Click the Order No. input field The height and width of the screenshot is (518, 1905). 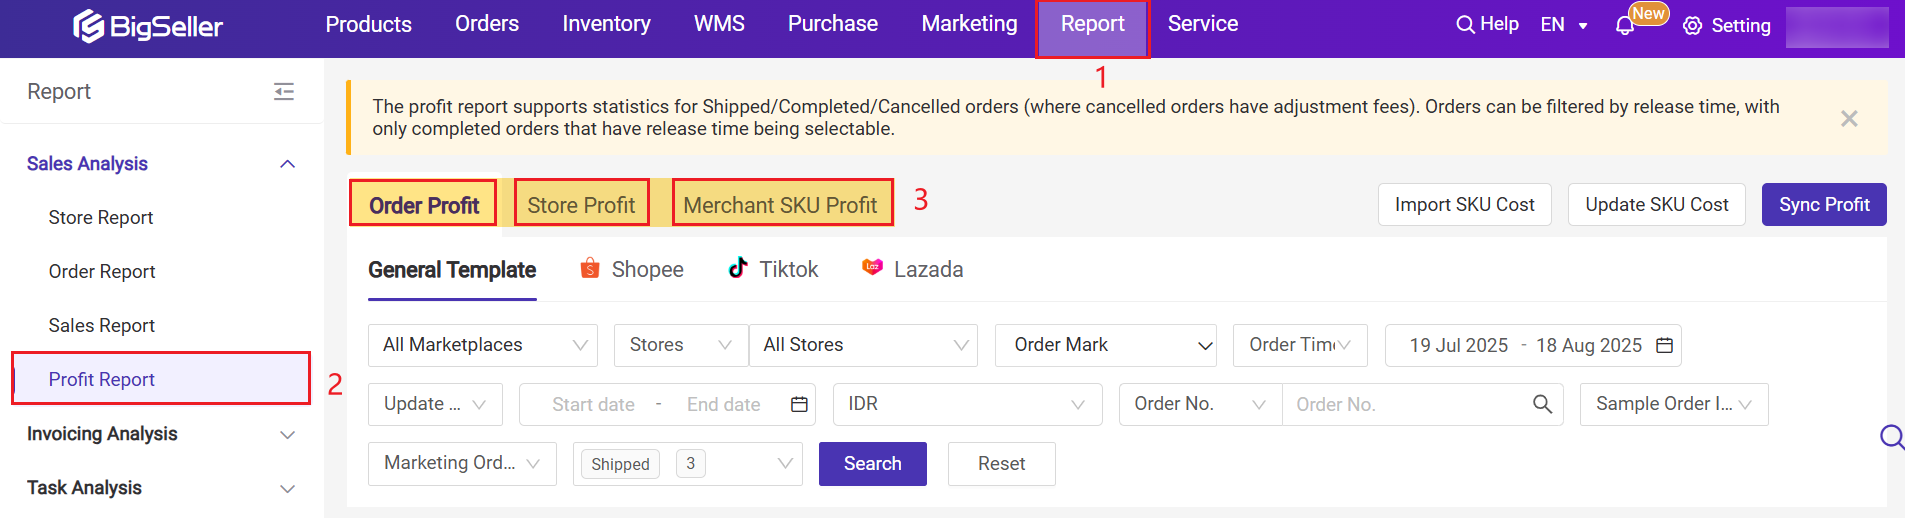(1405, 404)
